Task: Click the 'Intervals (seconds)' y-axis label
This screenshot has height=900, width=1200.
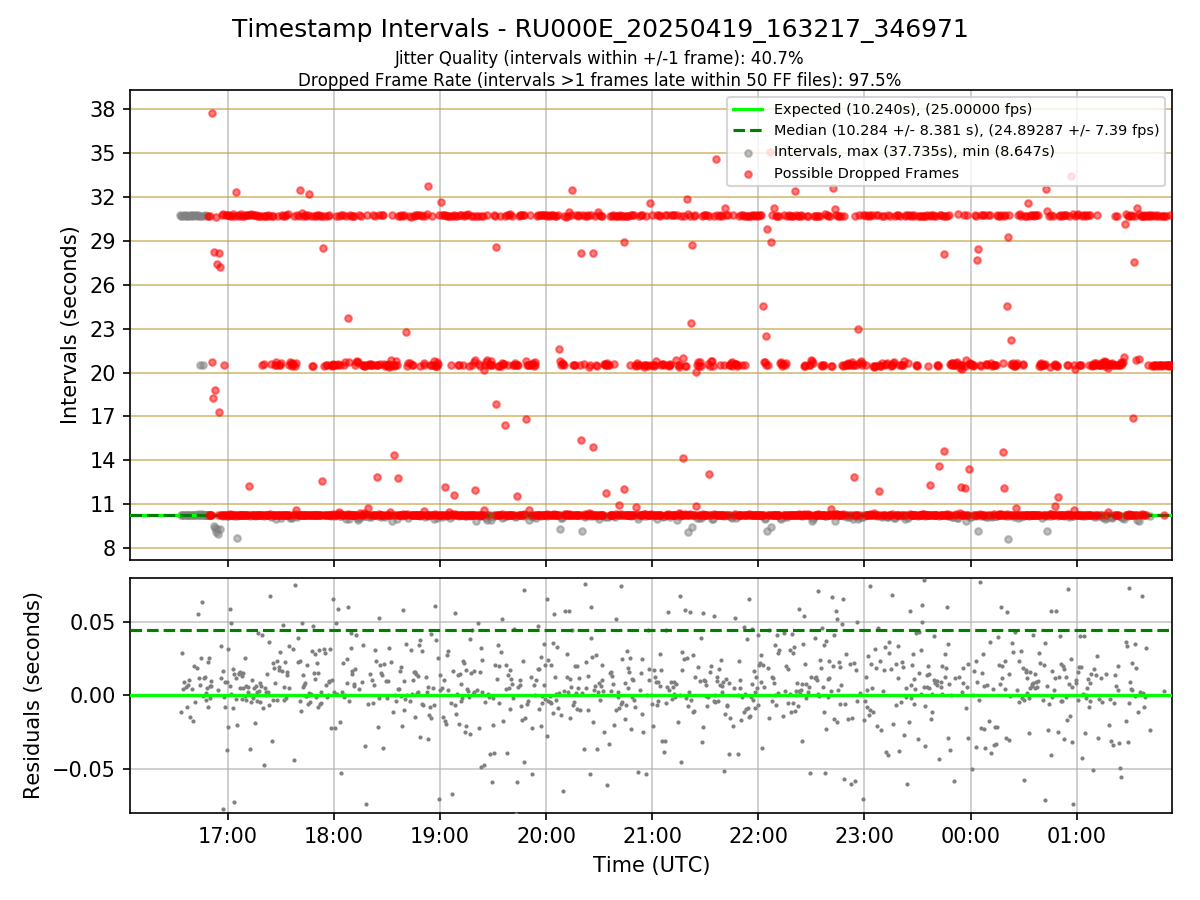Action: click(x=69, y=325)
